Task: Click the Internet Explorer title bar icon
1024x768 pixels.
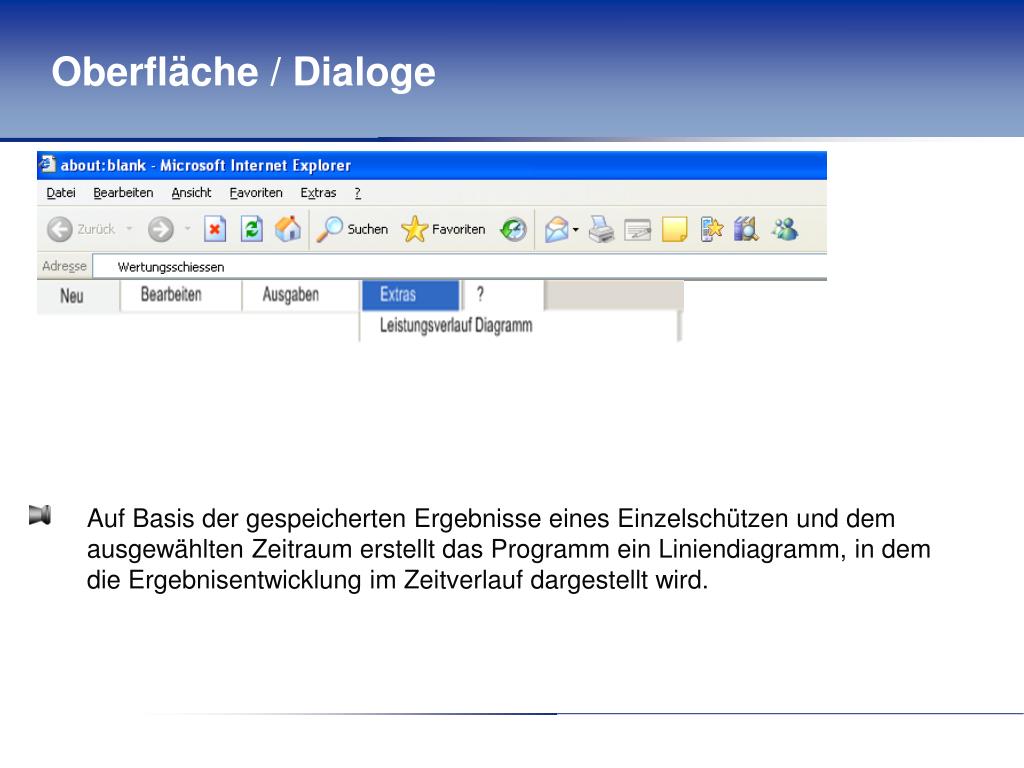Action: 48,163
